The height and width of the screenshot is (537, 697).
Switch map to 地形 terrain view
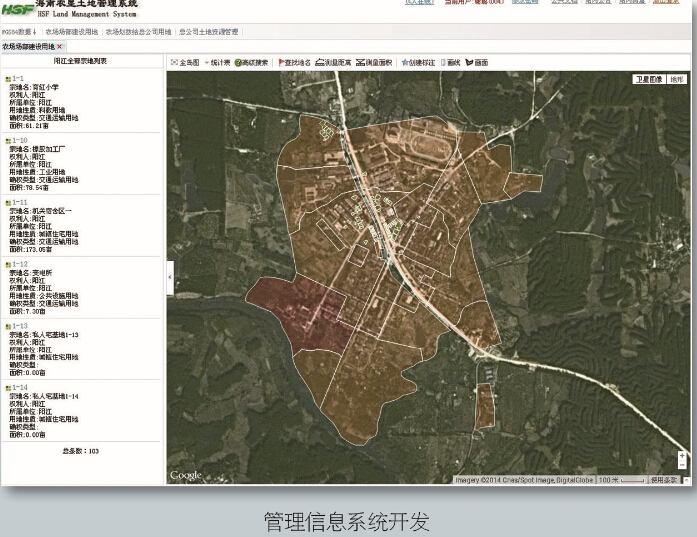(x=677, y=79)
